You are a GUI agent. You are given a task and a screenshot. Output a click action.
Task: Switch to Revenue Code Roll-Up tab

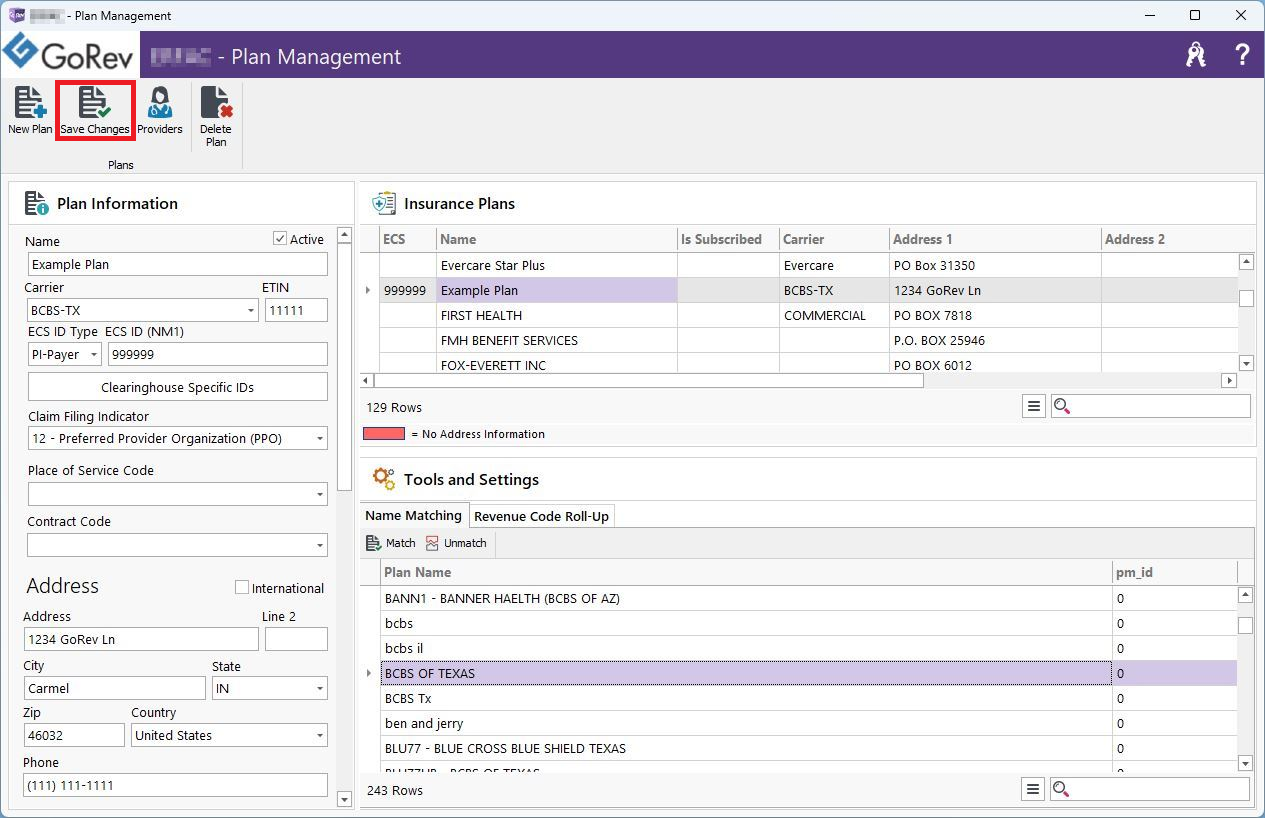pyautogui.click(x=541, y=516)
